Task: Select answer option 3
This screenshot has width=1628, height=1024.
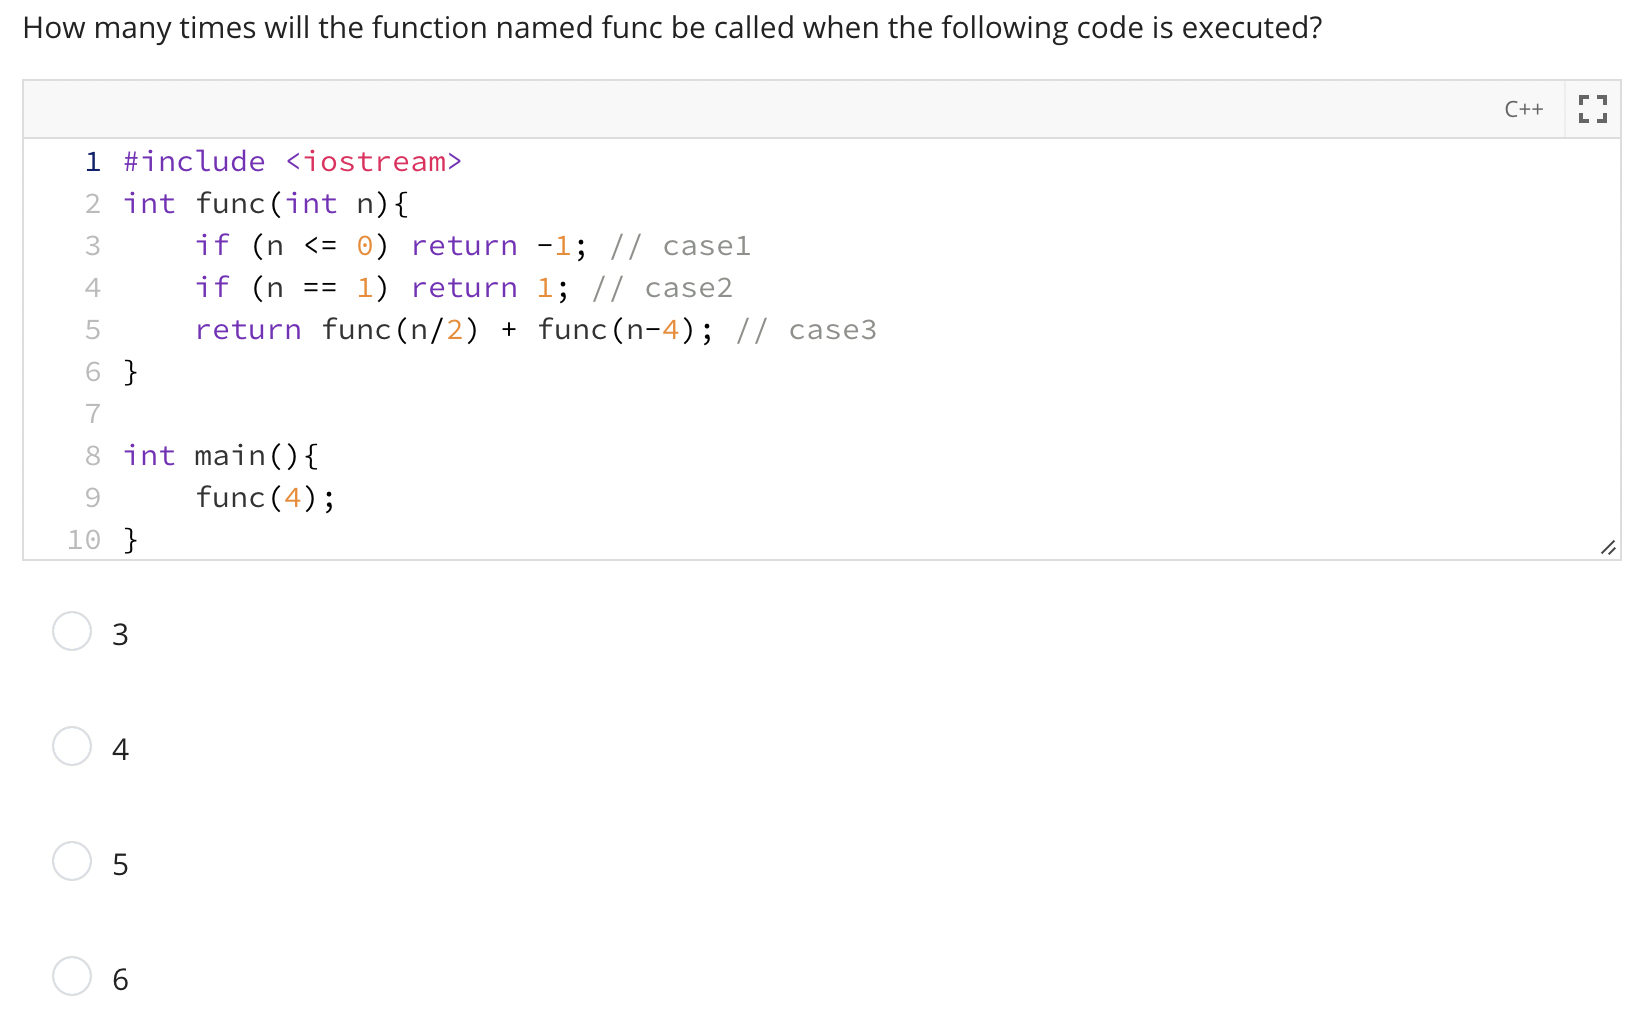Action: pos(71,631)
